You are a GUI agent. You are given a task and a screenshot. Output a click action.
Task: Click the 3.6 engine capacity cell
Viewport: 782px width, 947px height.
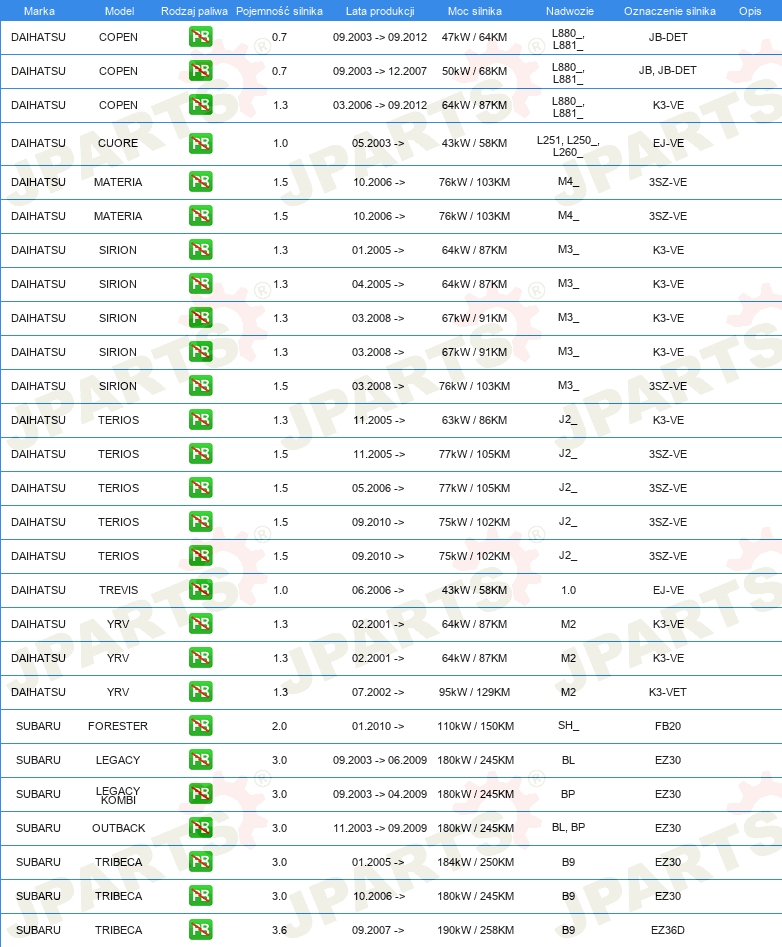point(280,930)
